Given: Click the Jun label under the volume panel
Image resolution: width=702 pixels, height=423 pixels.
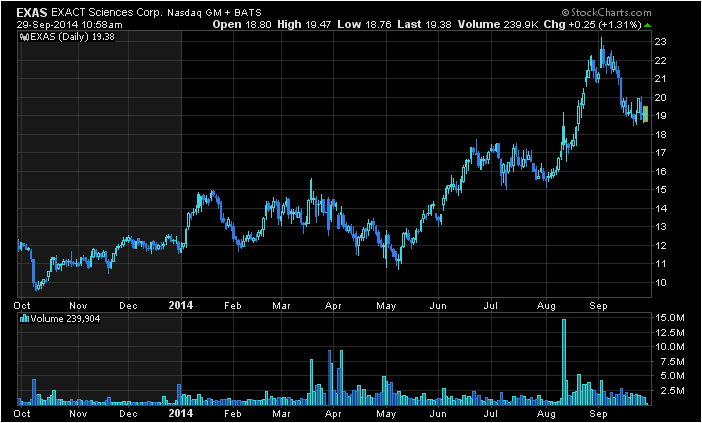Looking at the screenshot, I should [x=438, y=413].
